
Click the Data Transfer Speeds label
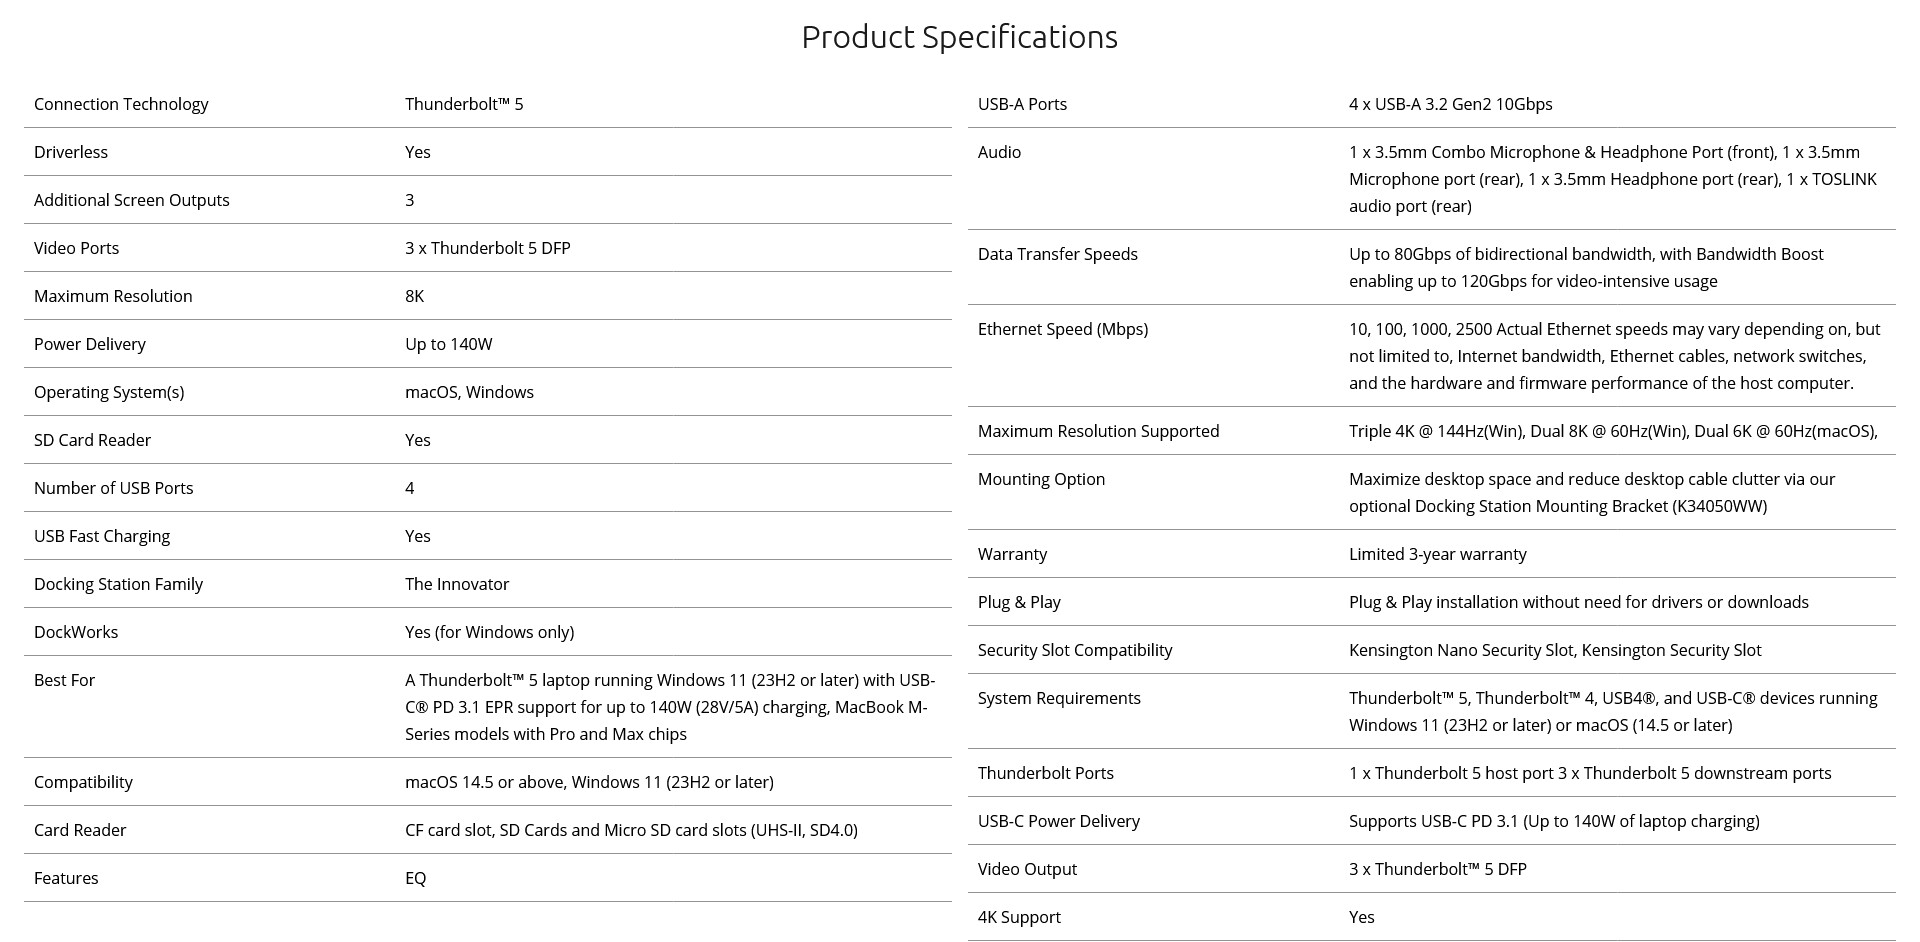click(x=1058, y=254)
